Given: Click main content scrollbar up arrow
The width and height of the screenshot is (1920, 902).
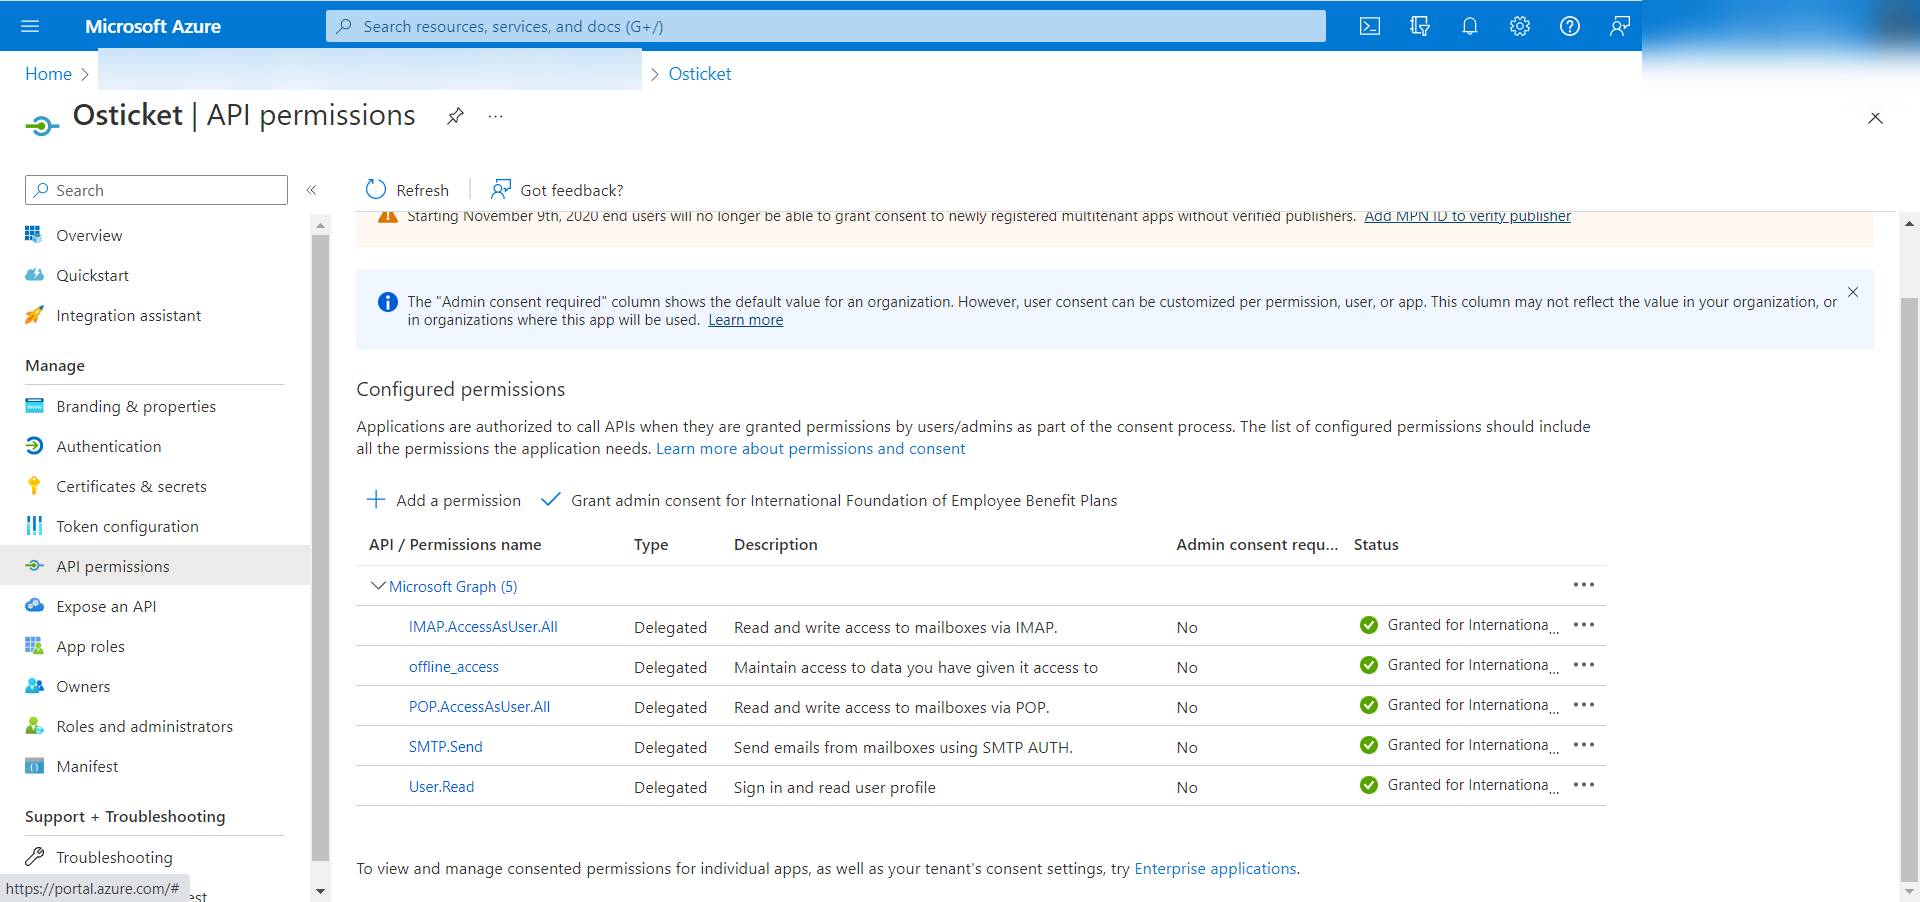Looking at the screenshot, I should 1909,224.
